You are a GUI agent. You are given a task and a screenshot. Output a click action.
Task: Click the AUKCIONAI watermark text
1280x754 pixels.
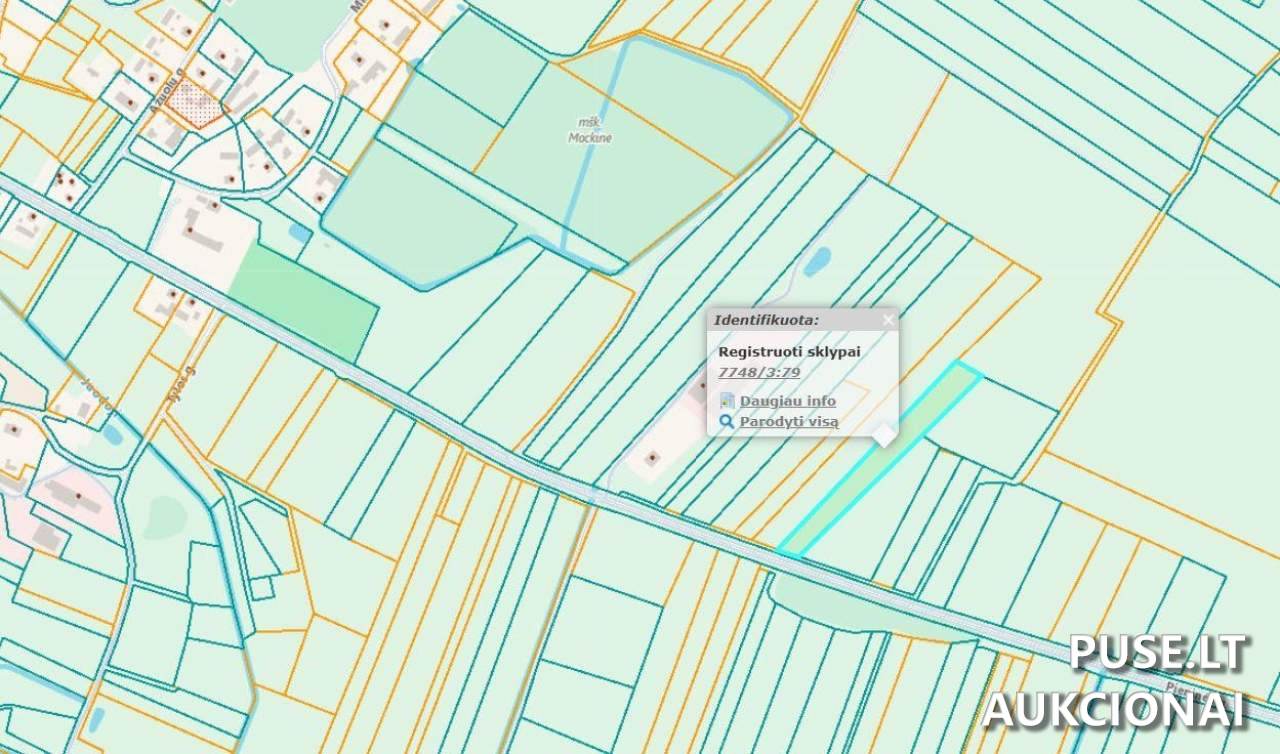pos(1115,708)
